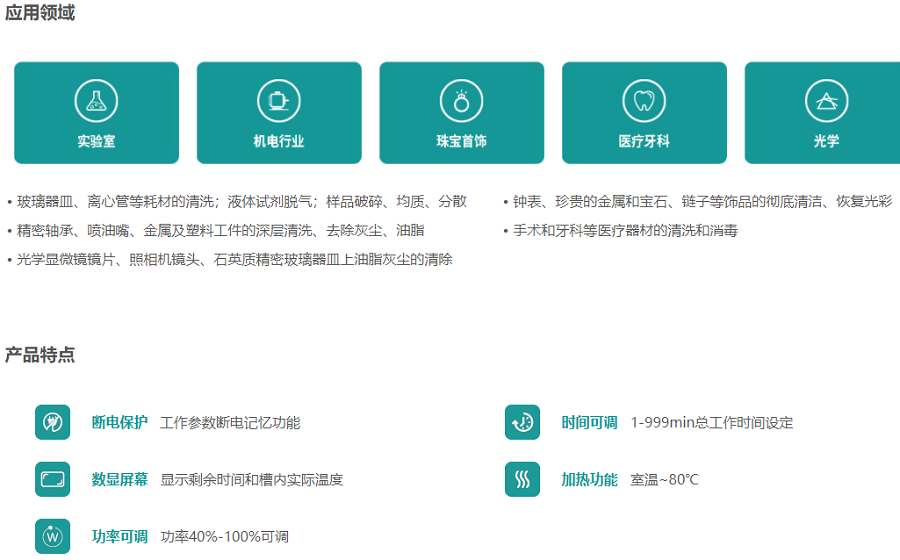This screenshot has height=560, width=900.
Task: Click the 时间可调 timer icon
Action: pos(522,423)
